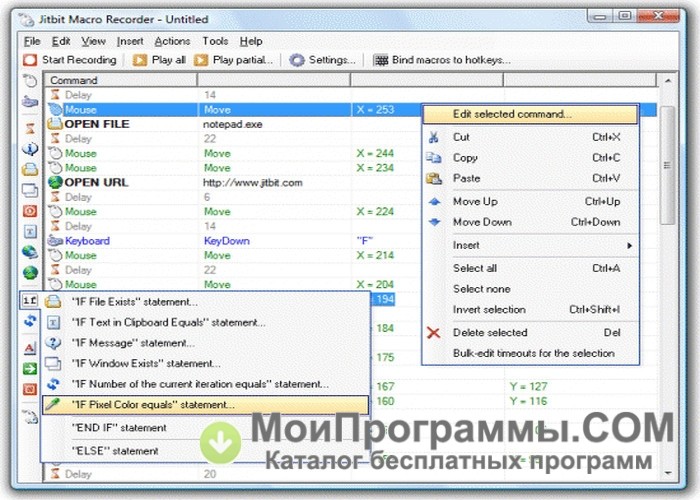Click the blue globe-with-arrow icon in the sidebar
This screenshot has height=500, width=700.
[x=29, y=252]
